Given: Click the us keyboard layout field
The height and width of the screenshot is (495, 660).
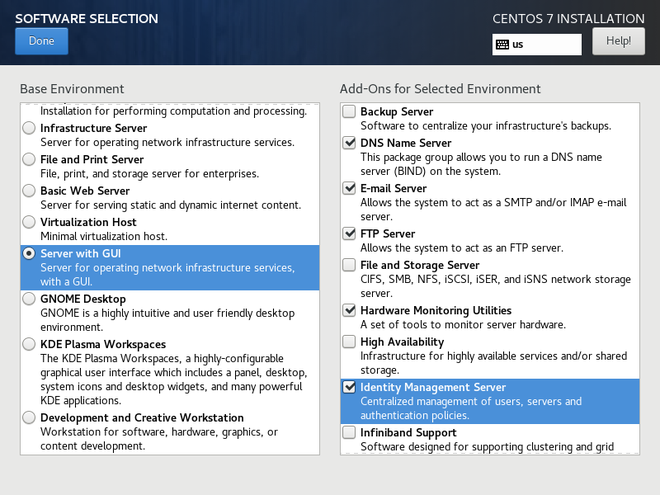Looking at the screenshot, I should [x=543, y=45].
